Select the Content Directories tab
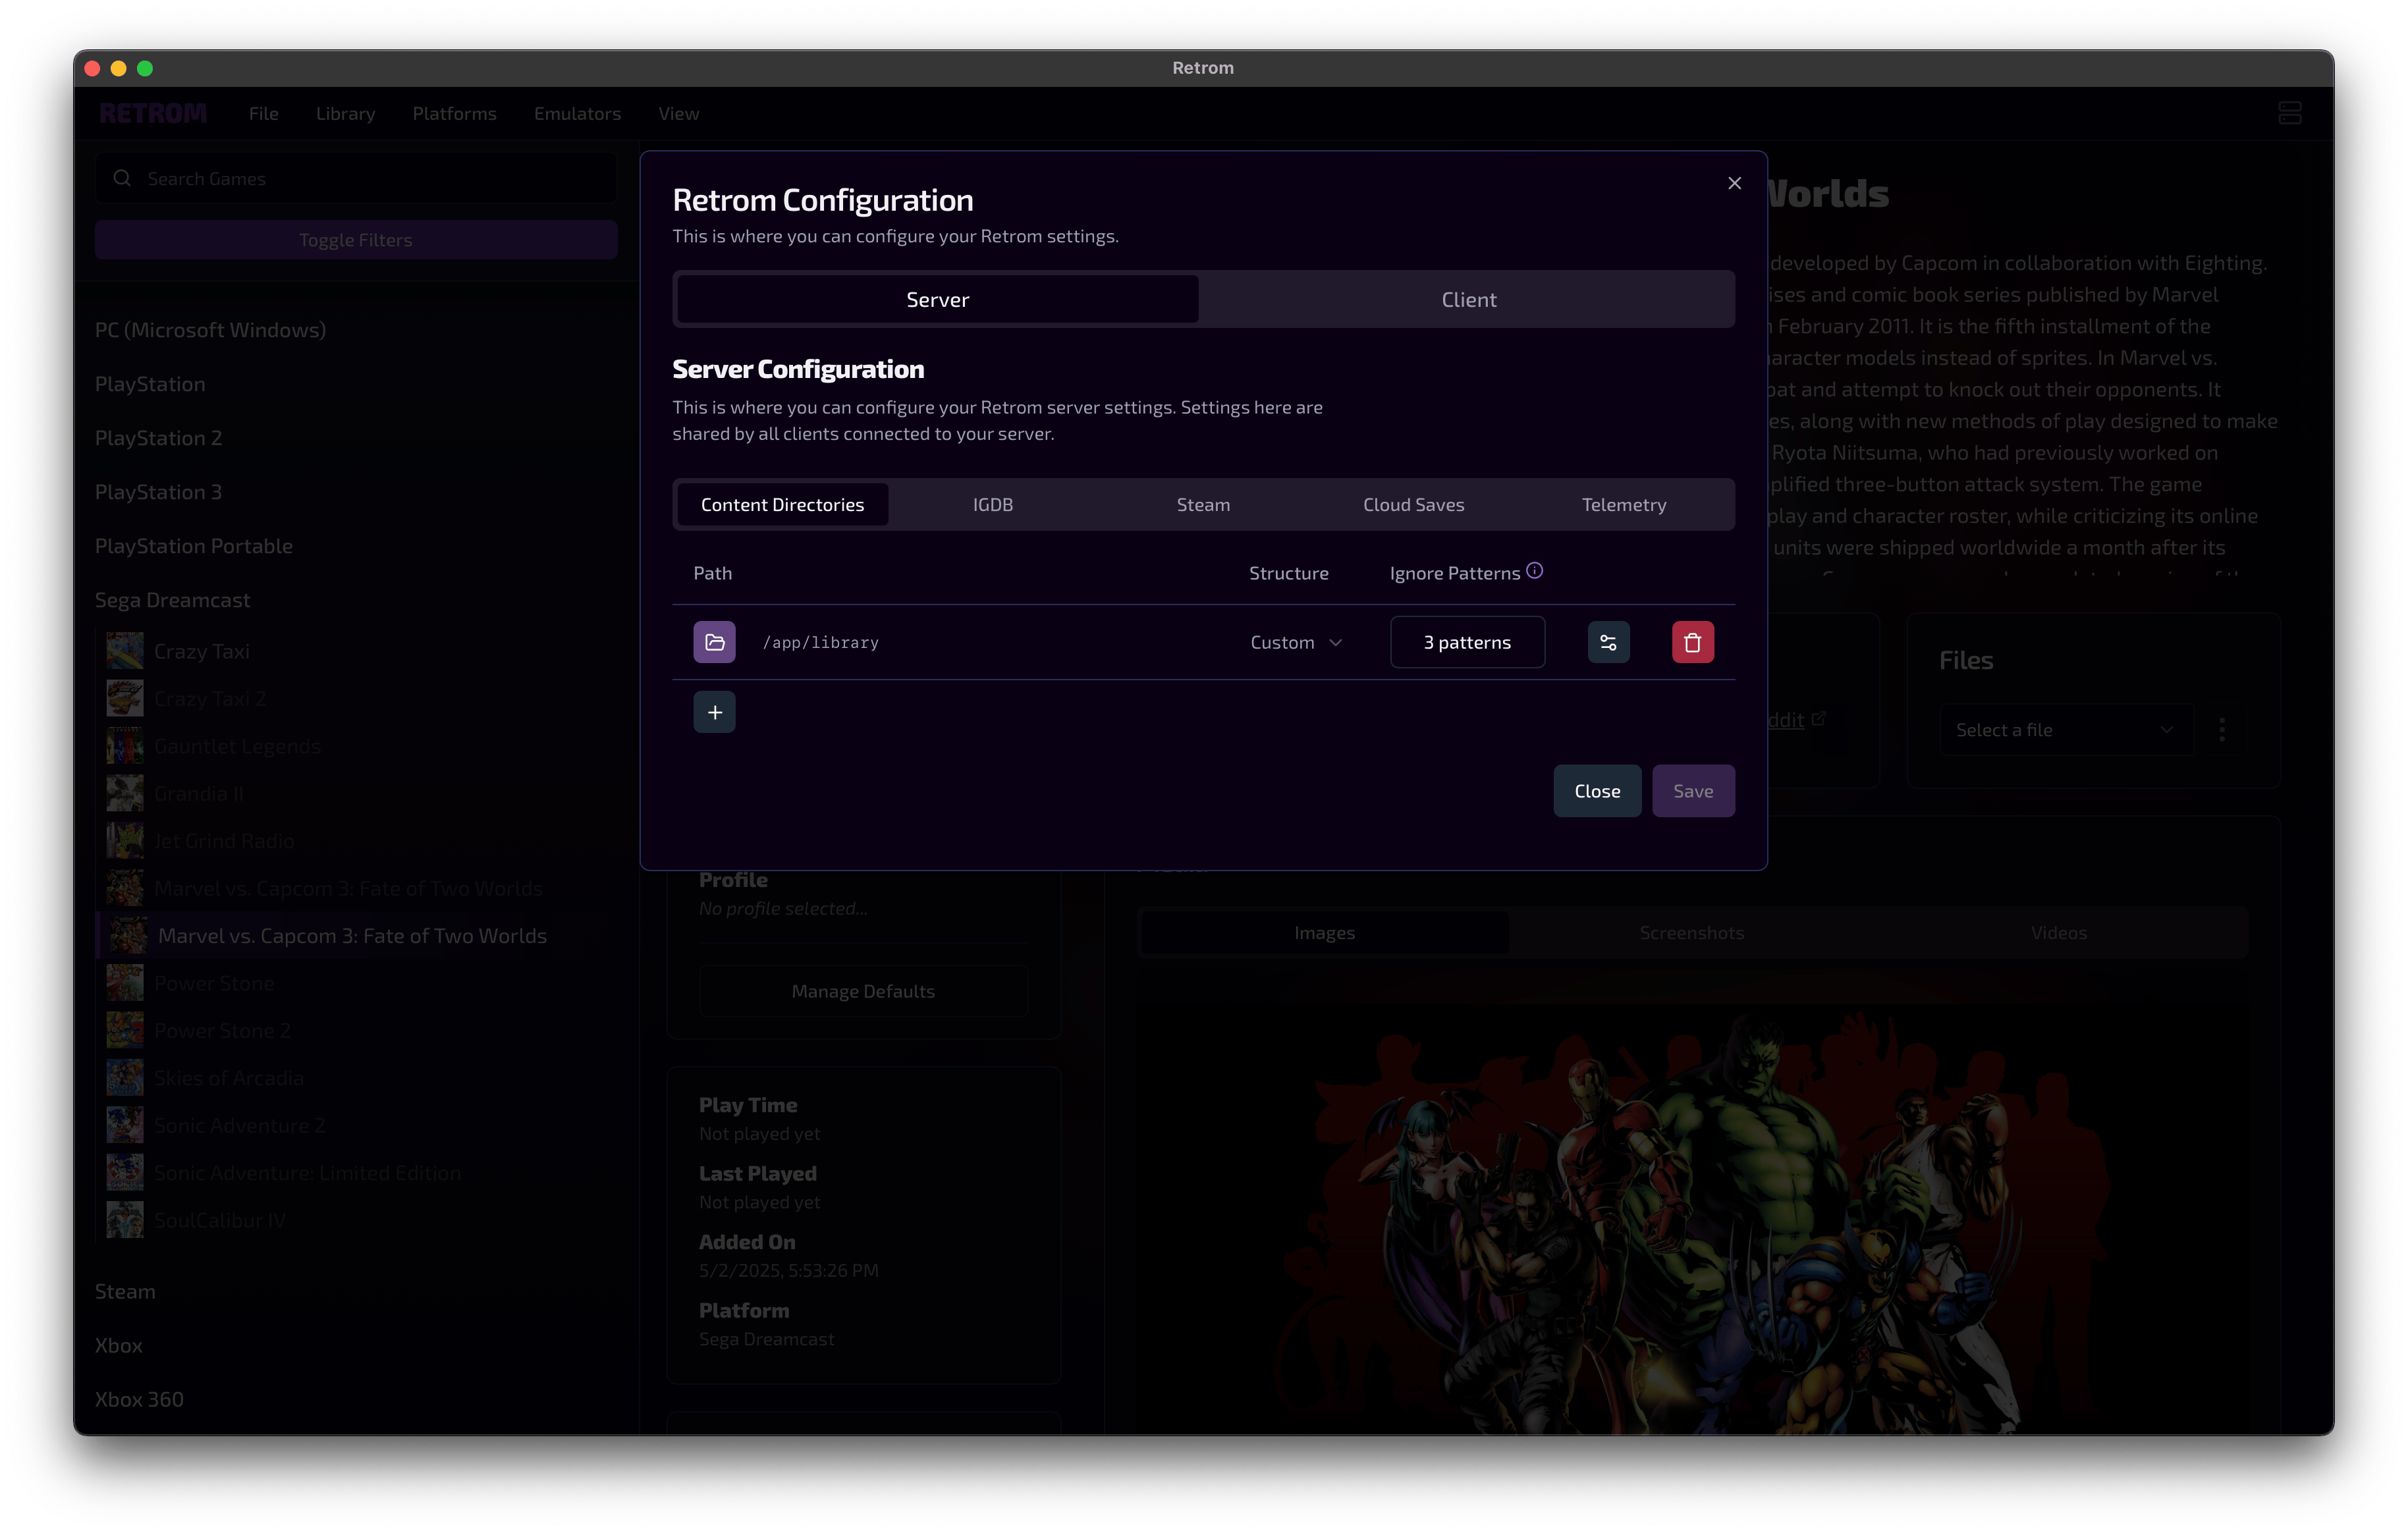This screenshot has height=1533, width=2408. pyautogui.click(x=782, y=504)
